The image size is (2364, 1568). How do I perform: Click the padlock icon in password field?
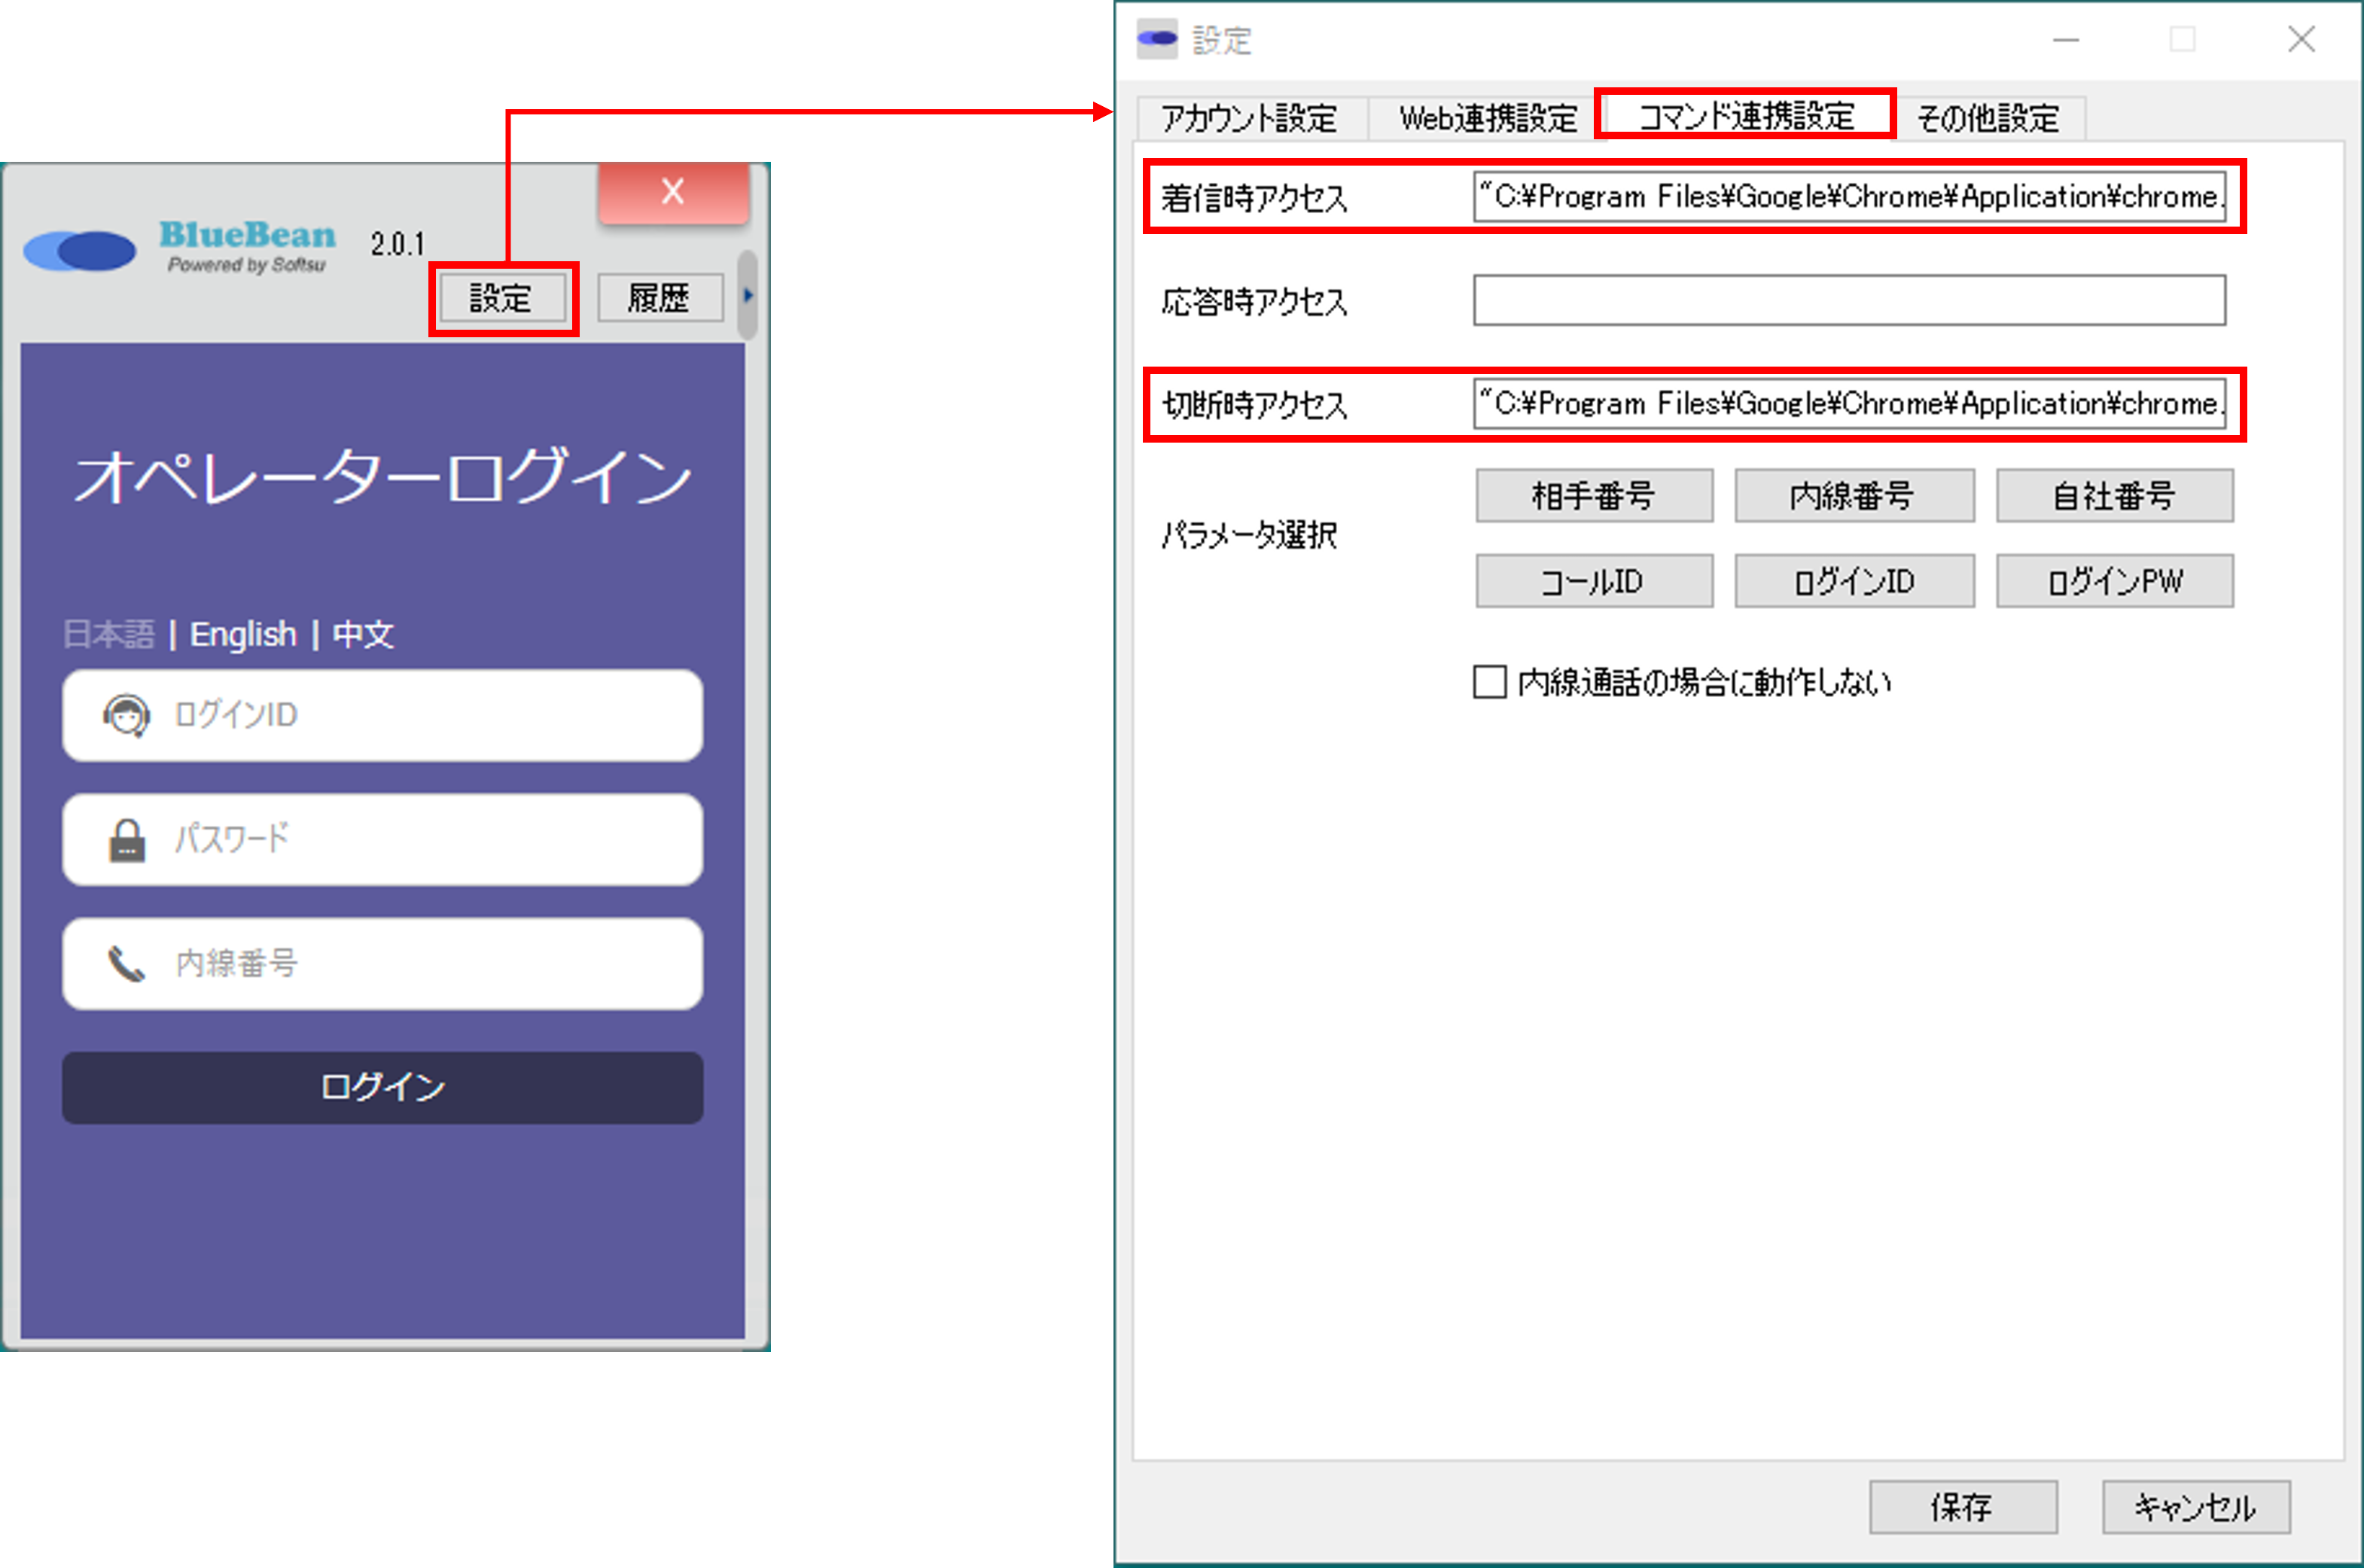[126, 840]
